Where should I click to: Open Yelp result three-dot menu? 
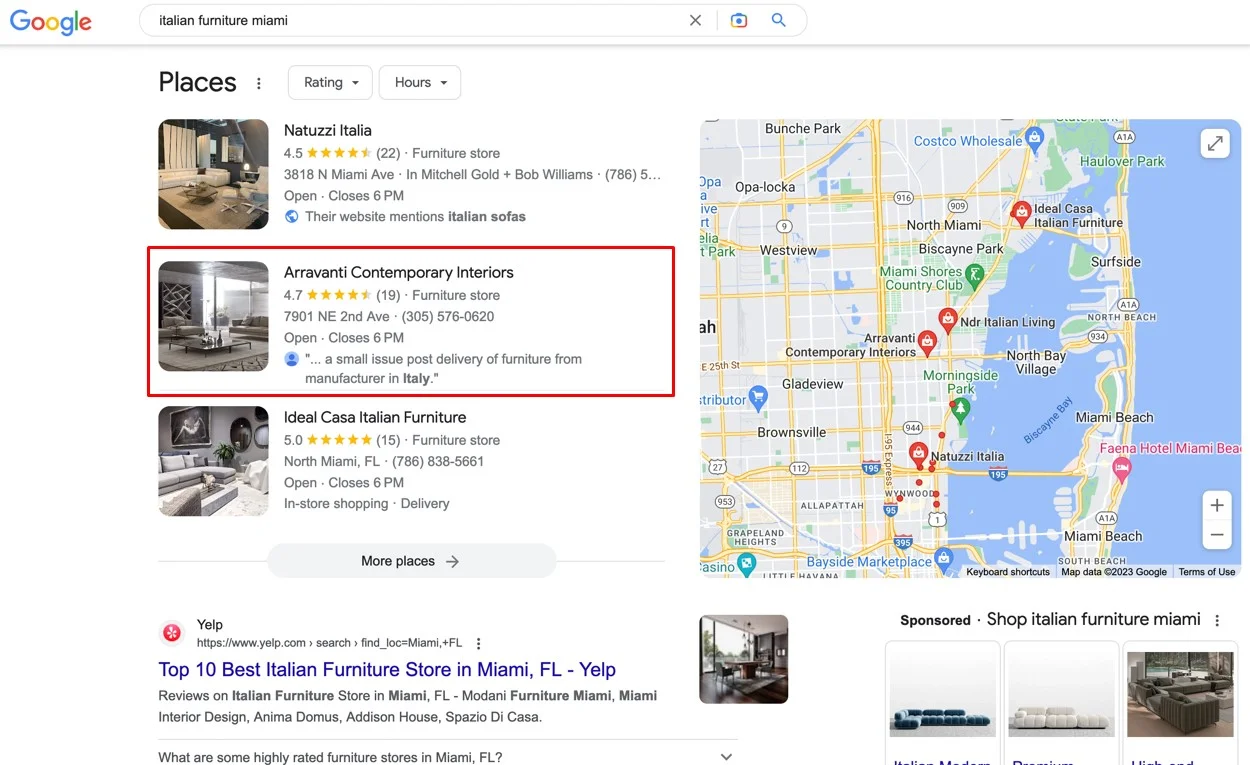pos(479,643)
